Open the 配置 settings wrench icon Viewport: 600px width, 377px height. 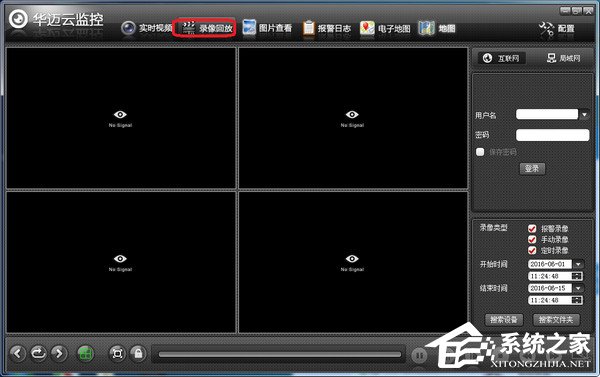point(546,29)
